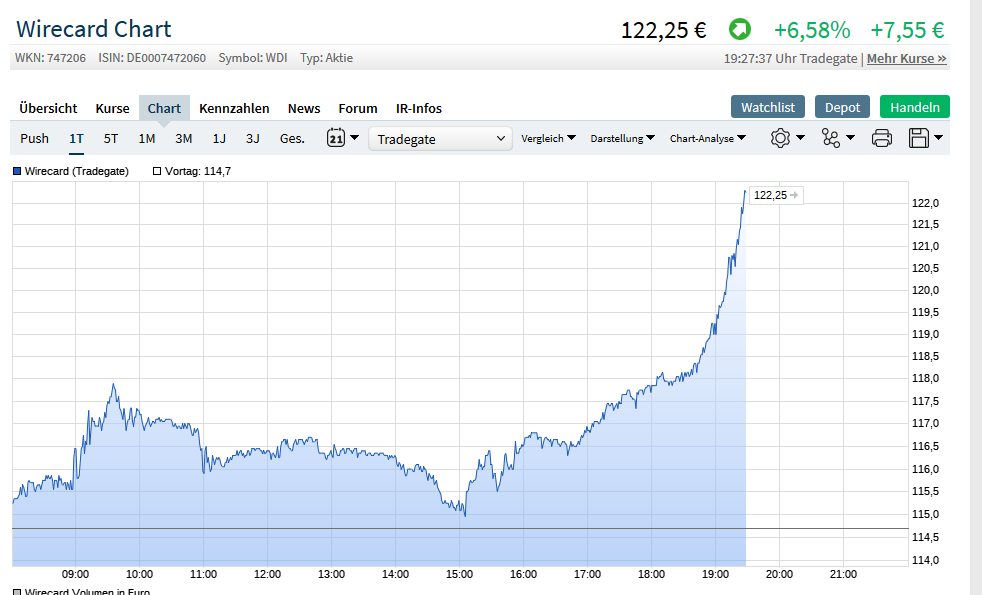Select the Push timeframe

pos(34,138)
